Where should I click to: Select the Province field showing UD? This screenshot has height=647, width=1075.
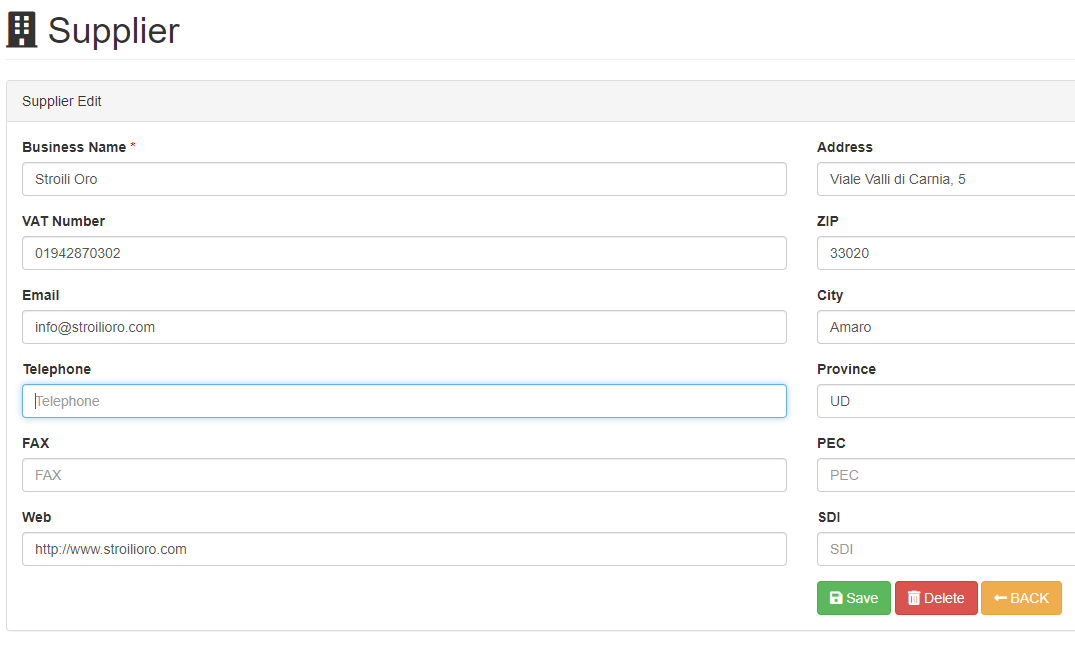pyautogui.click(x=946, y=401)
